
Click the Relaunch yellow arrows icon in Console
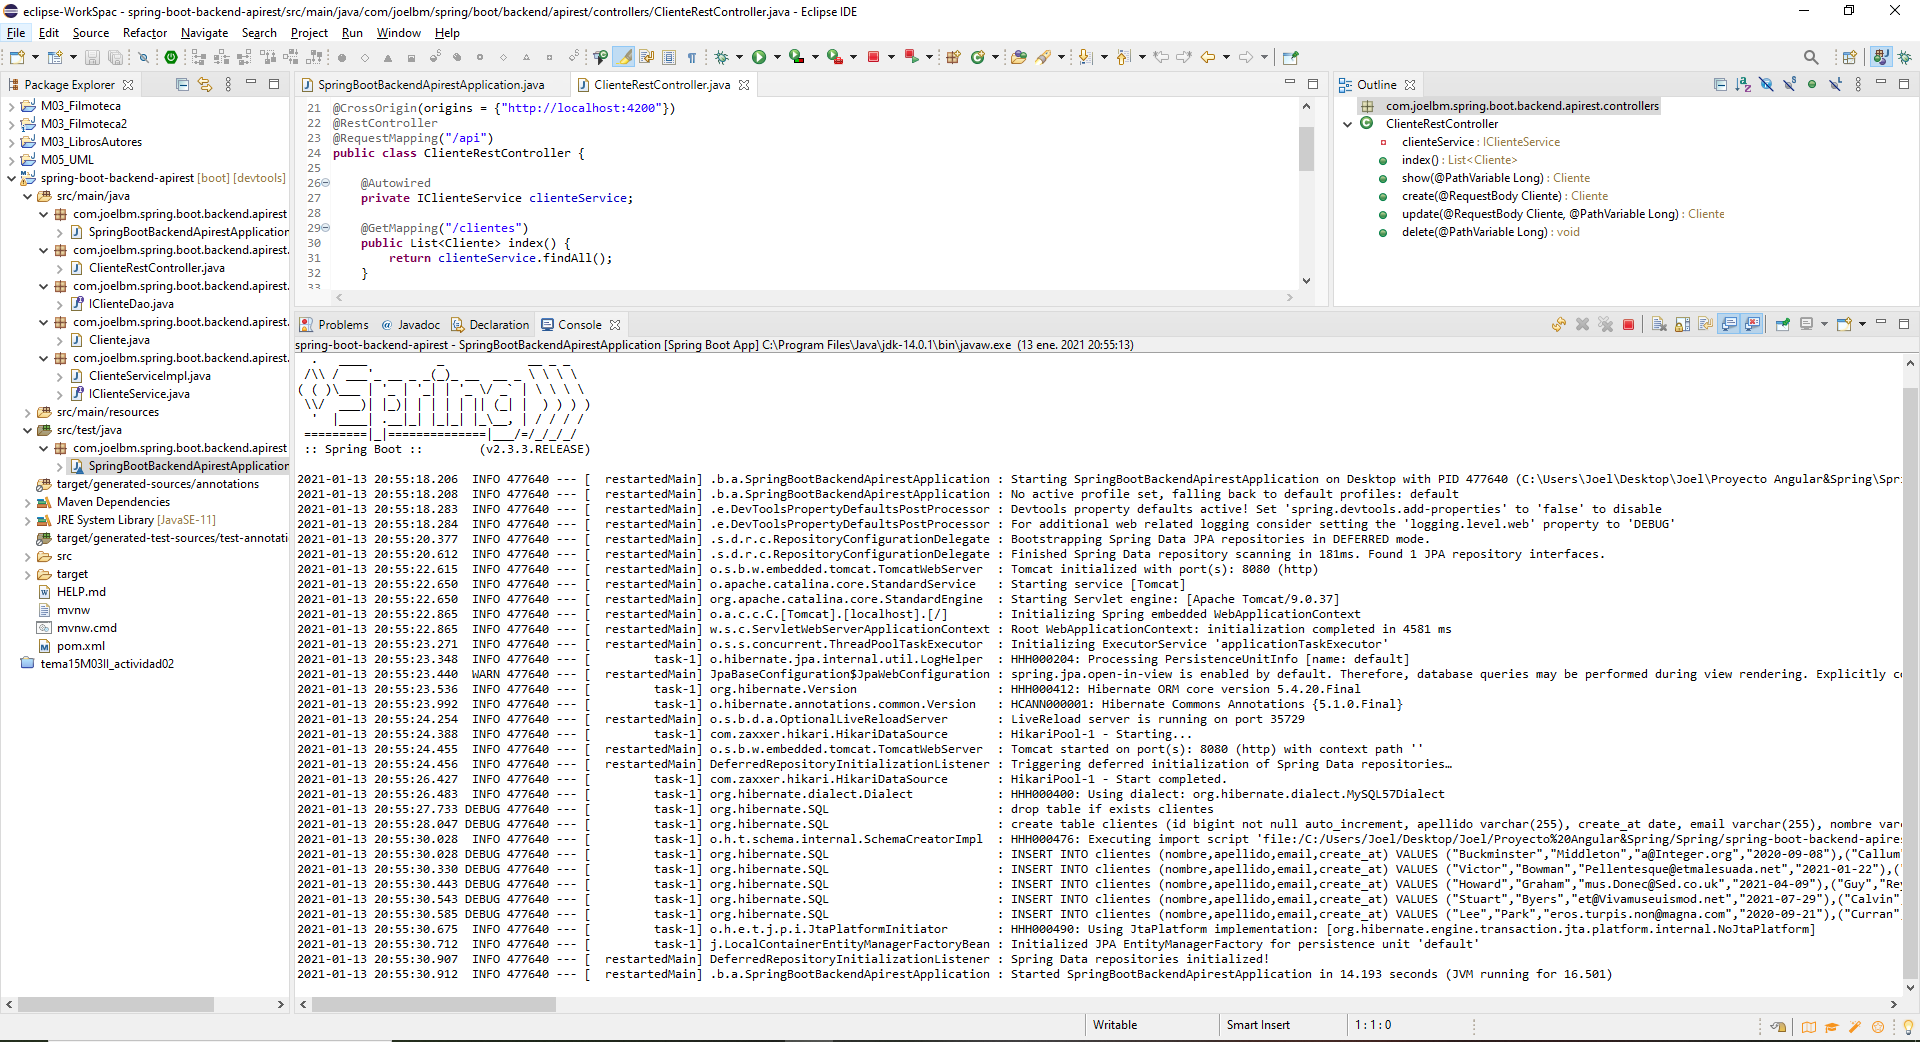click(1559, 324)
